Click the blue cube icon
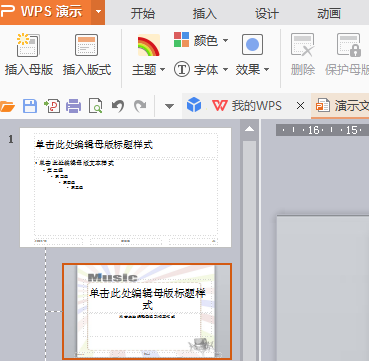The width and height of the screenshot is (369, 361). (194, 106)
